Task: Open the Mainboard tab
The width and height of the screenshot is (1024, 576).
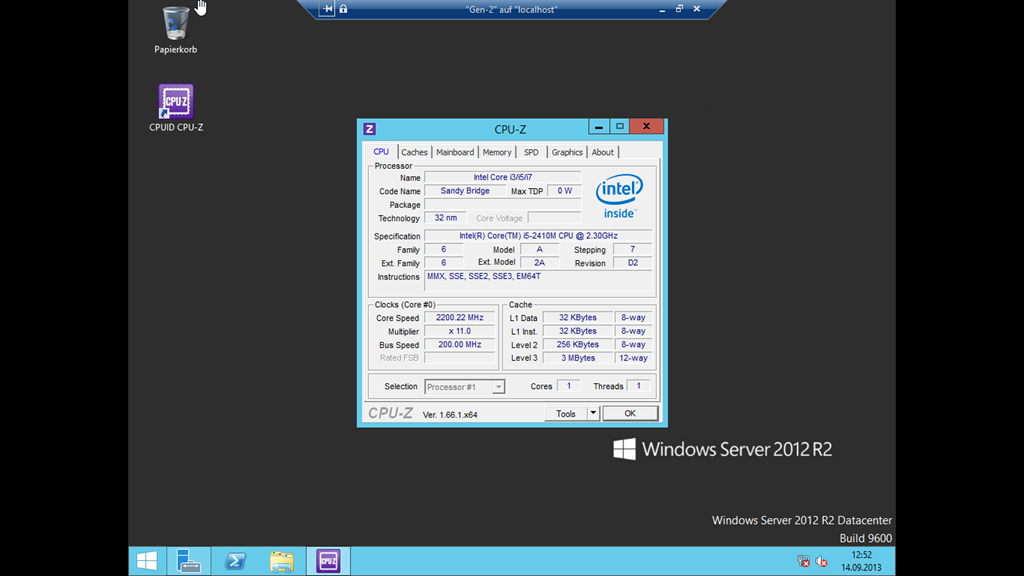Action: tap(455, 152)
